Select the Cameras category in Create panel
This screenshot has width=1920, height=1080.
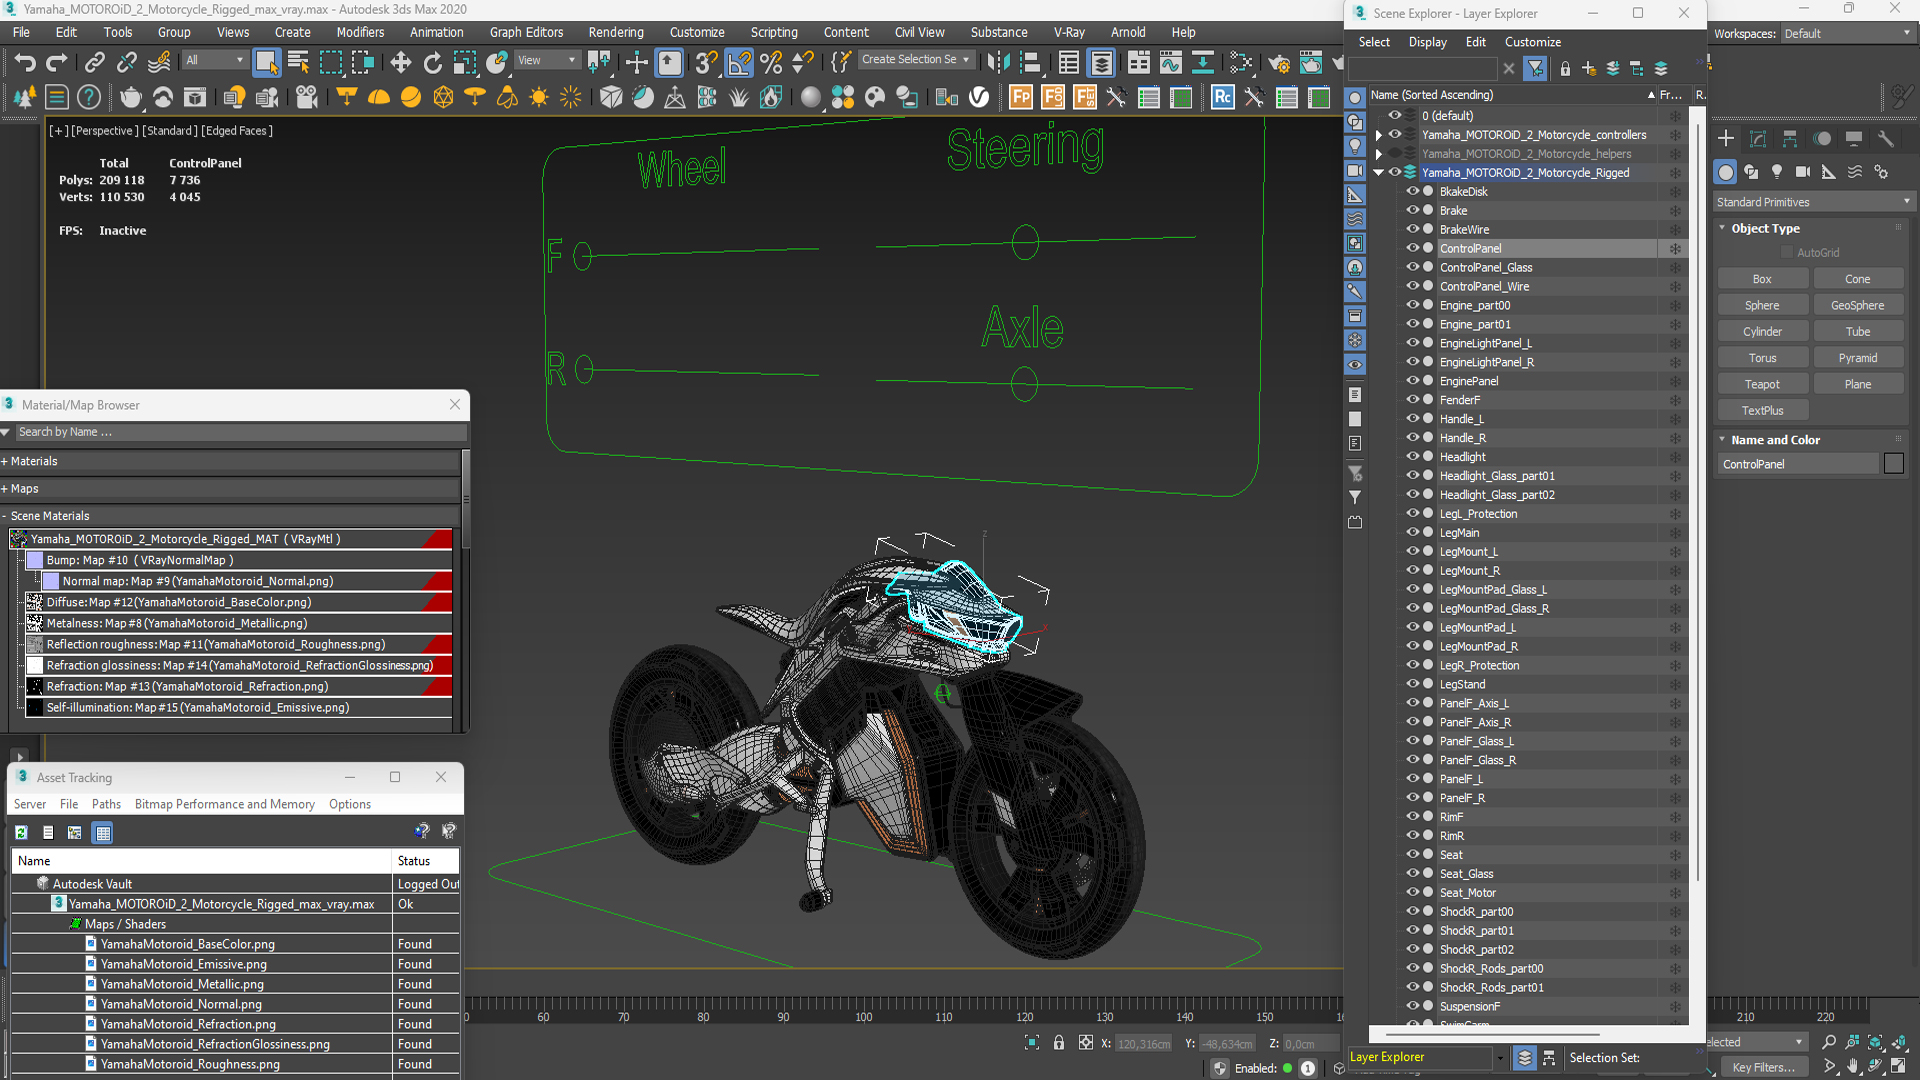(x=1803, y=172)
